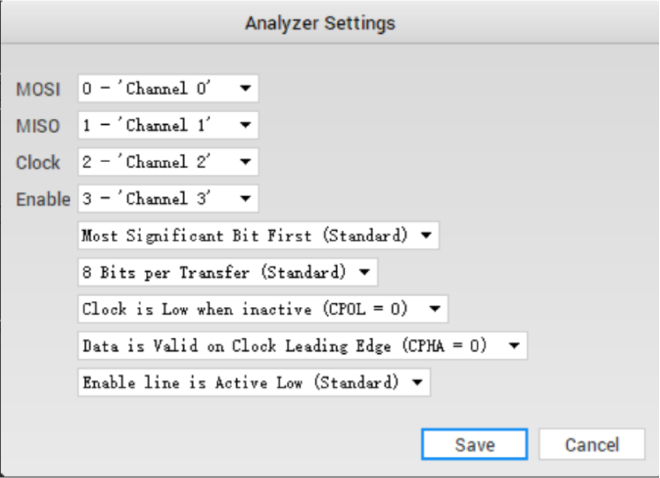This screenshot has width=660, height=478.
Task: Open the Most Significant Bit First dropdown
Action: (x=258, y=236)
